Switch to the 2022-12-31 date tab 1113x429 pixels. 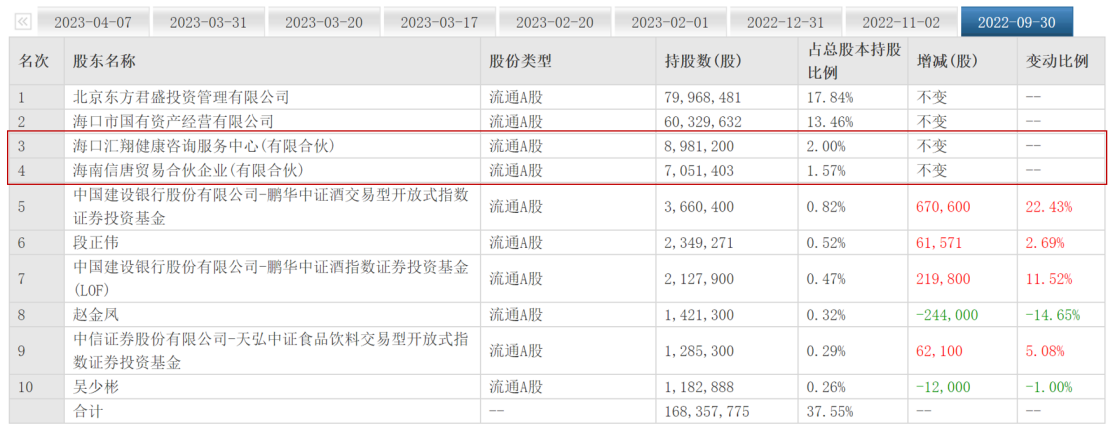786,22
